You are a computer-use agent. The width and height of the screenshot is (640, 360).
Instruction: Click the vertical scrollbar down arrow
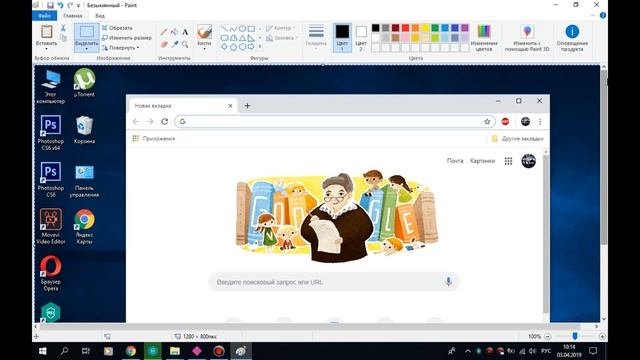(x=604, y=319)
